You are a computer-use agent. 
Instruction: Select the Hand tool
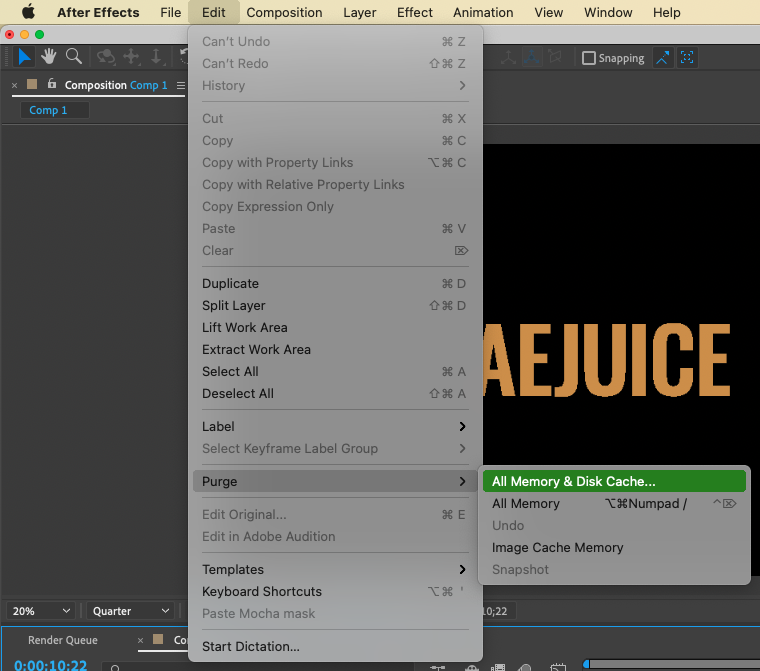pos(49,57)
